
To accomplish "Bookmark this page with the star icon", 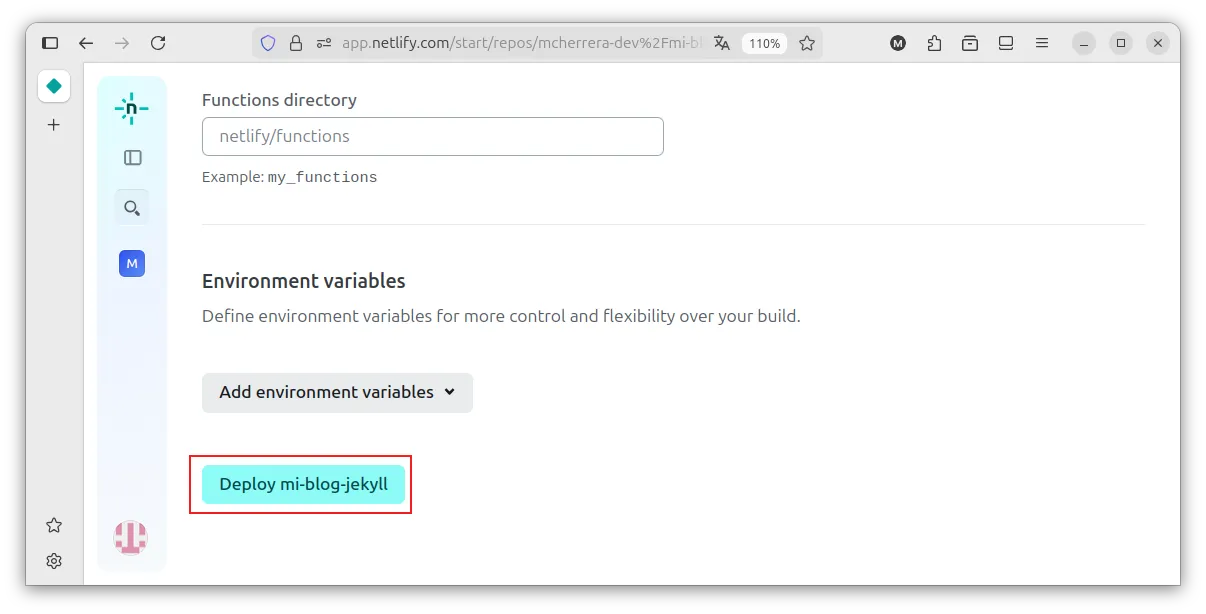I will pyautogui.click(x=807, y=43).
